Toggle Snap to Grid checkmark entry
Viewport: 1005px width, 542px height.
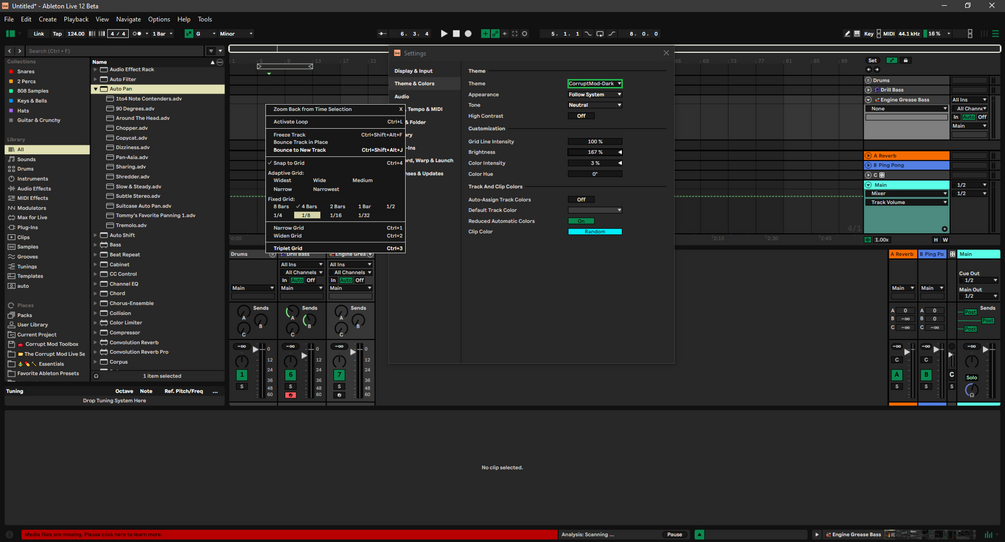pos(335,163)
